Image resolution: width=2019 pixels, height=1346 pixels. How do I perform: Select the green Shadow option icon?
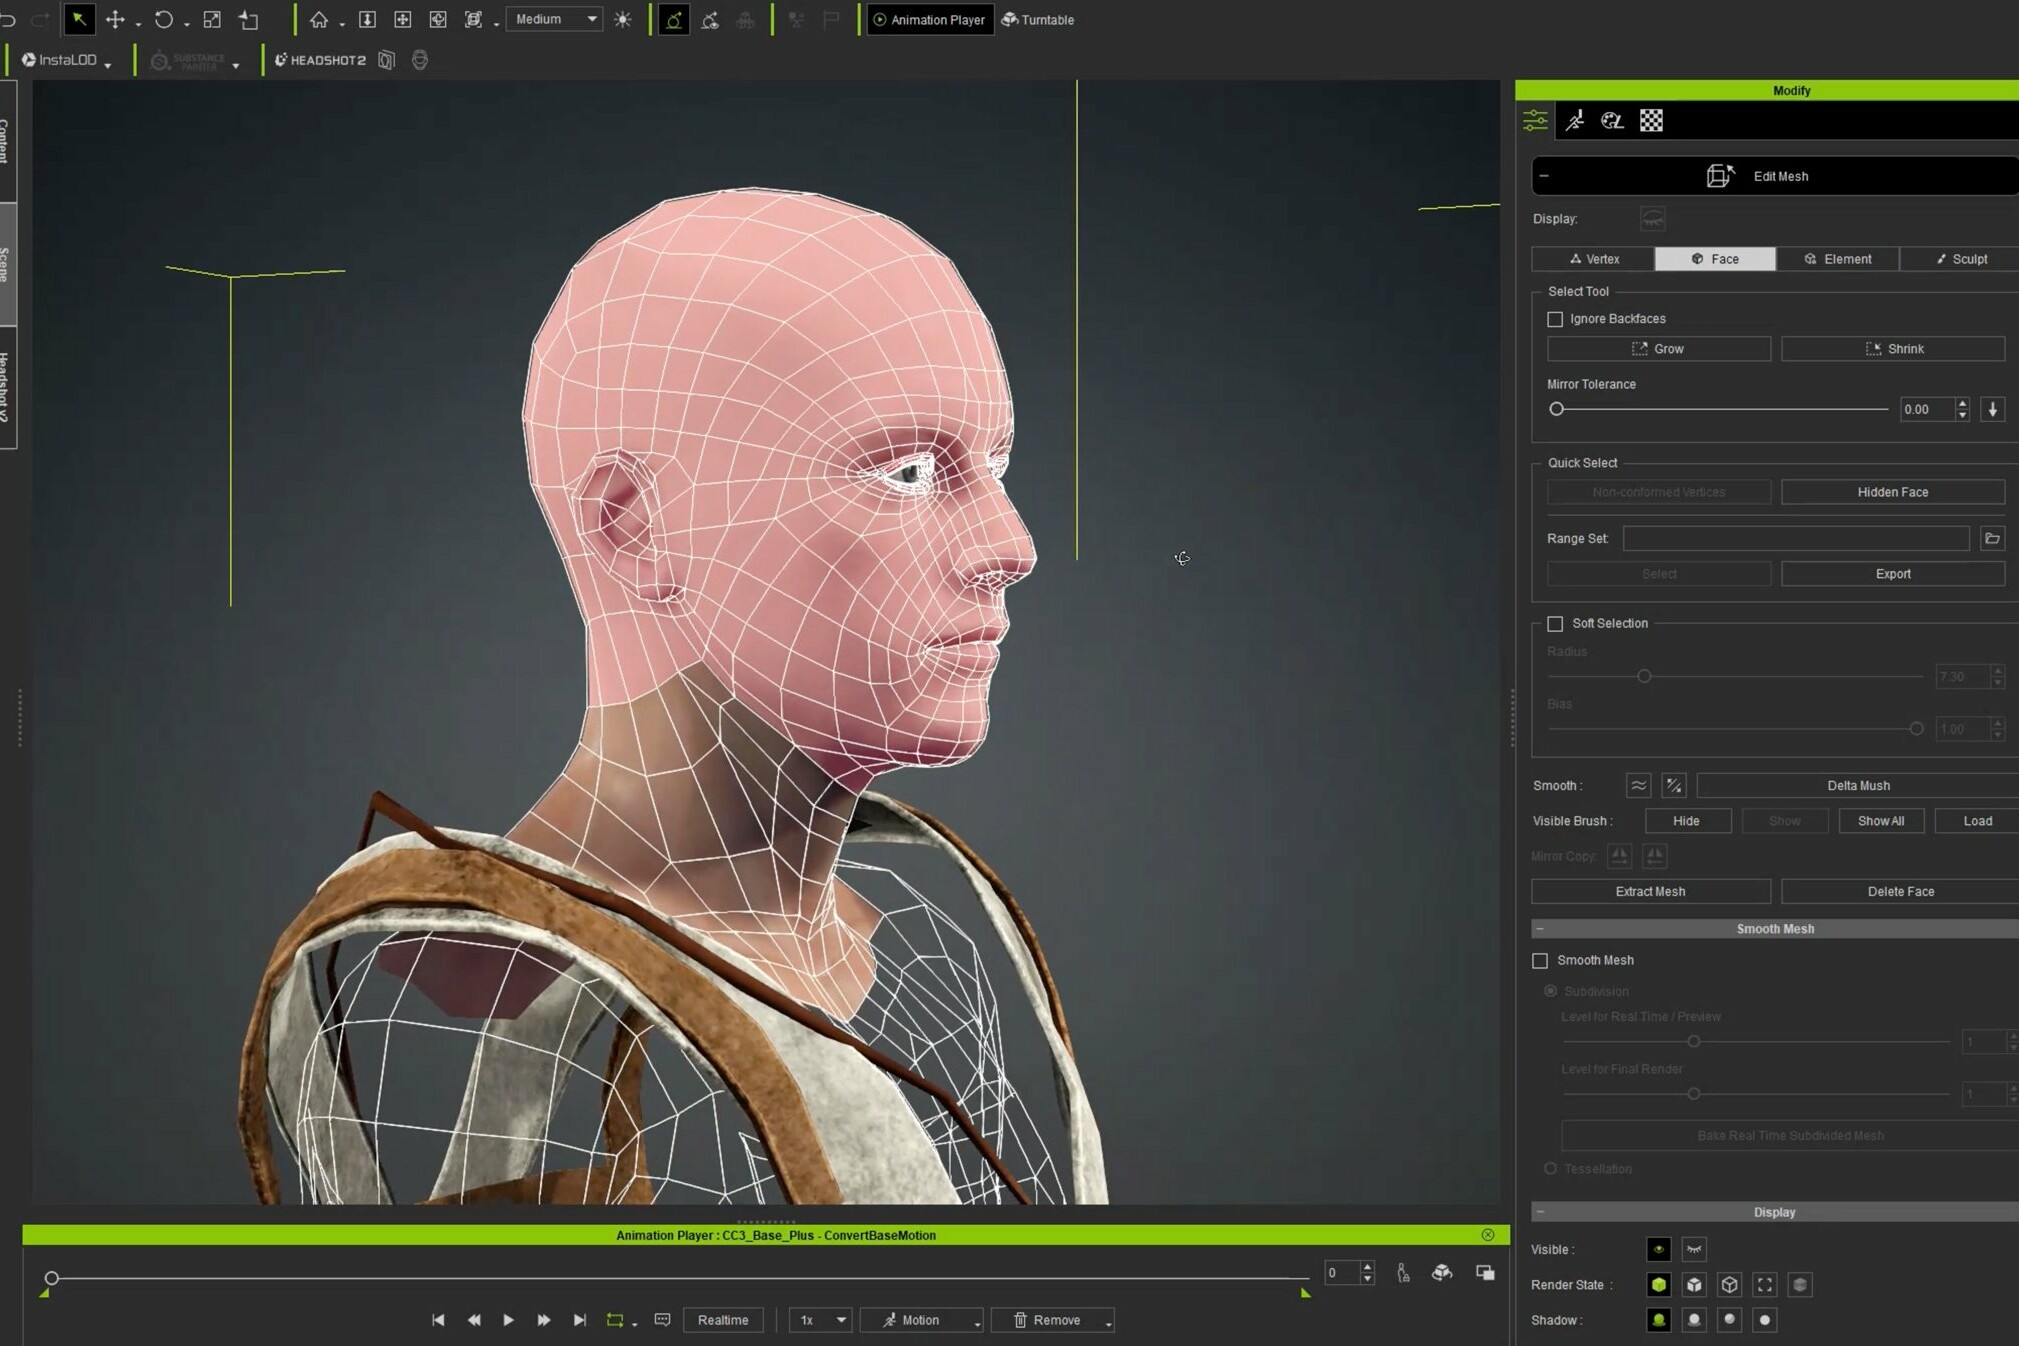click(1659, 1320)
